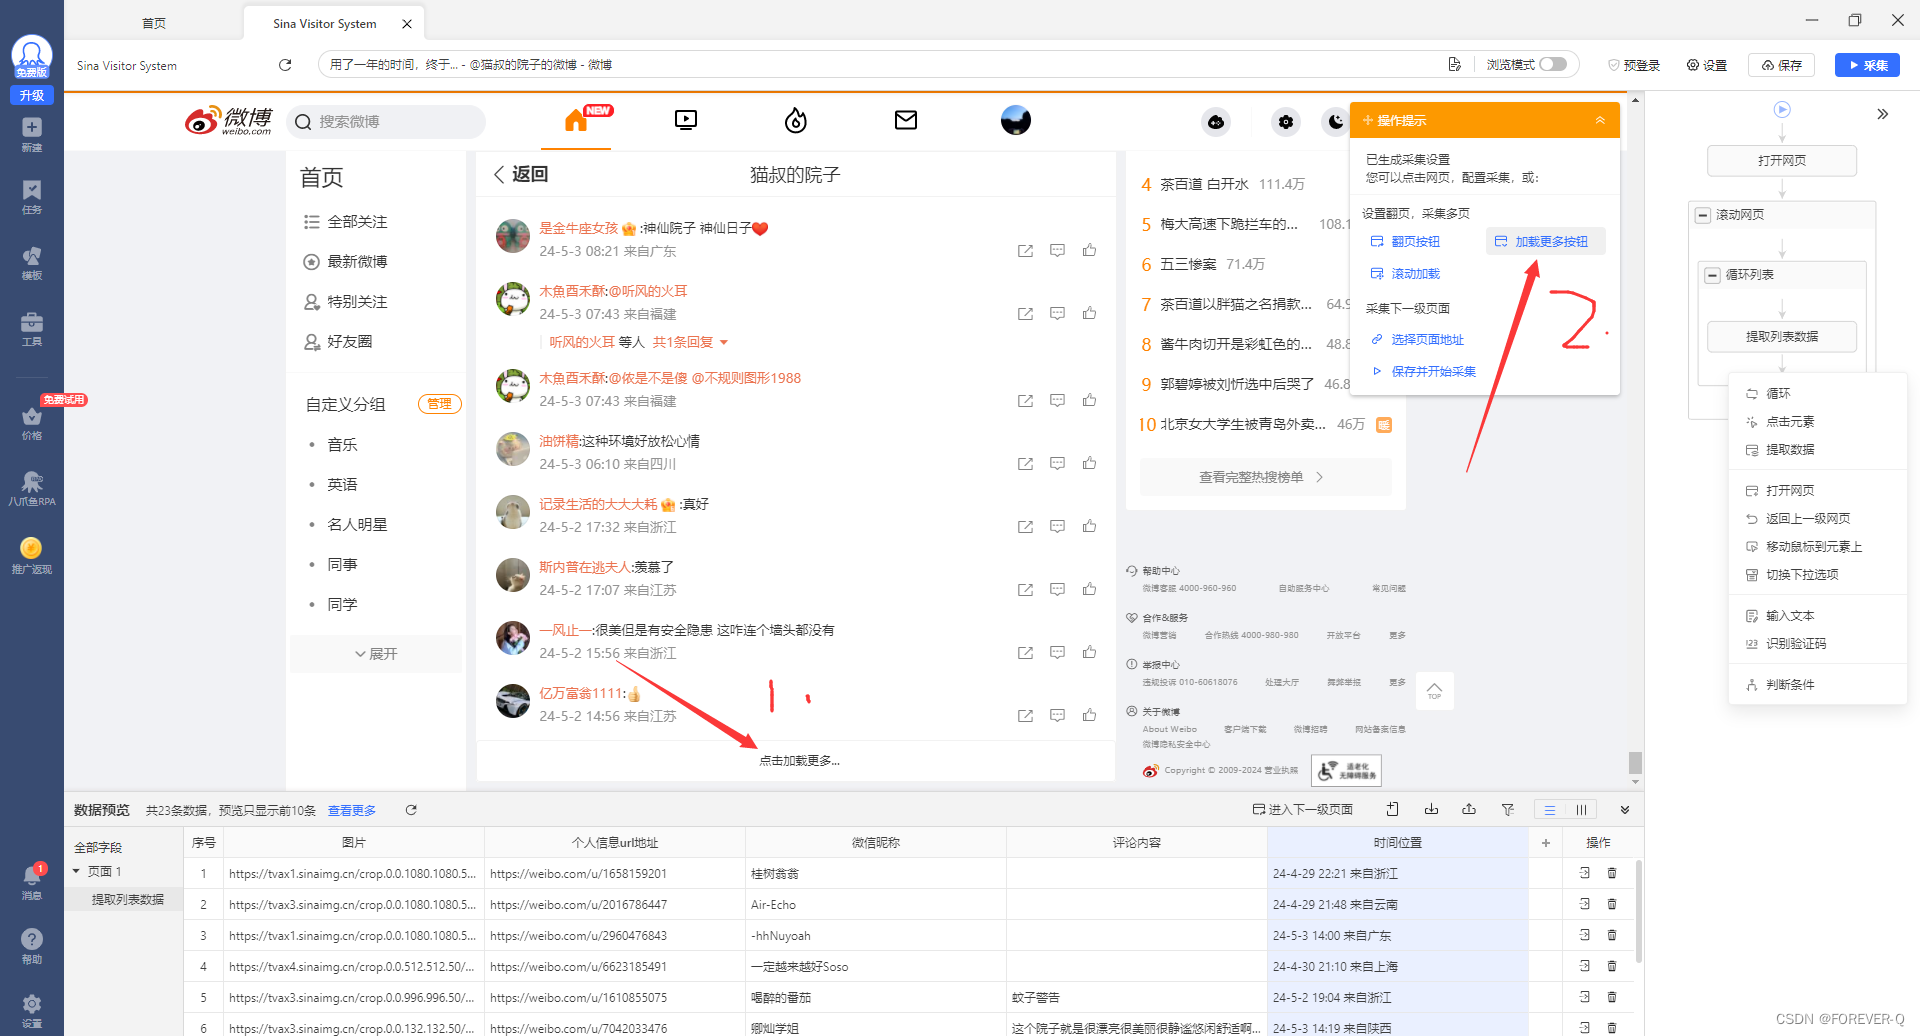Open the Weibo messages envelope icon
The image size is (1920, 1036).
tap(906, 120)
